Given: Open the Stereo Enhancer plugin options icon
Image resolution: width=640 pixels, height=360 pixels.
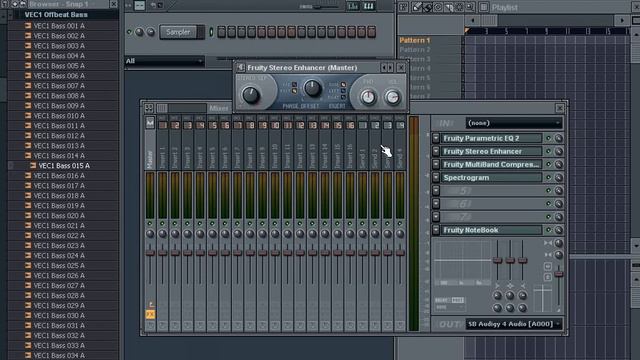Looking at the screenshot, I should click(240, 67).
